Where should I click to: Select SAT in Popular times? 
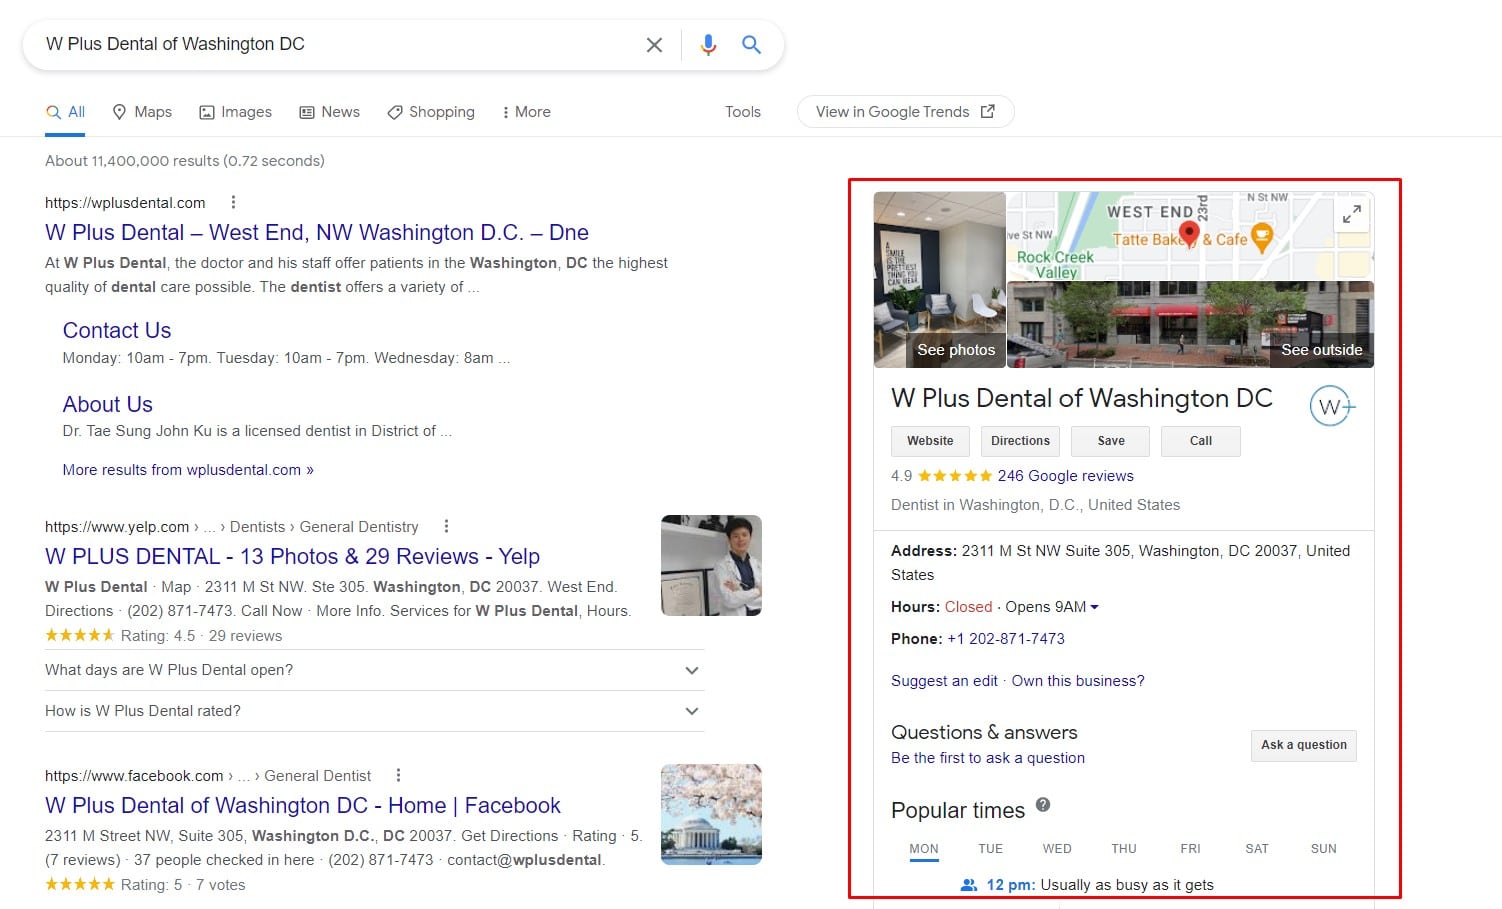1257,849
